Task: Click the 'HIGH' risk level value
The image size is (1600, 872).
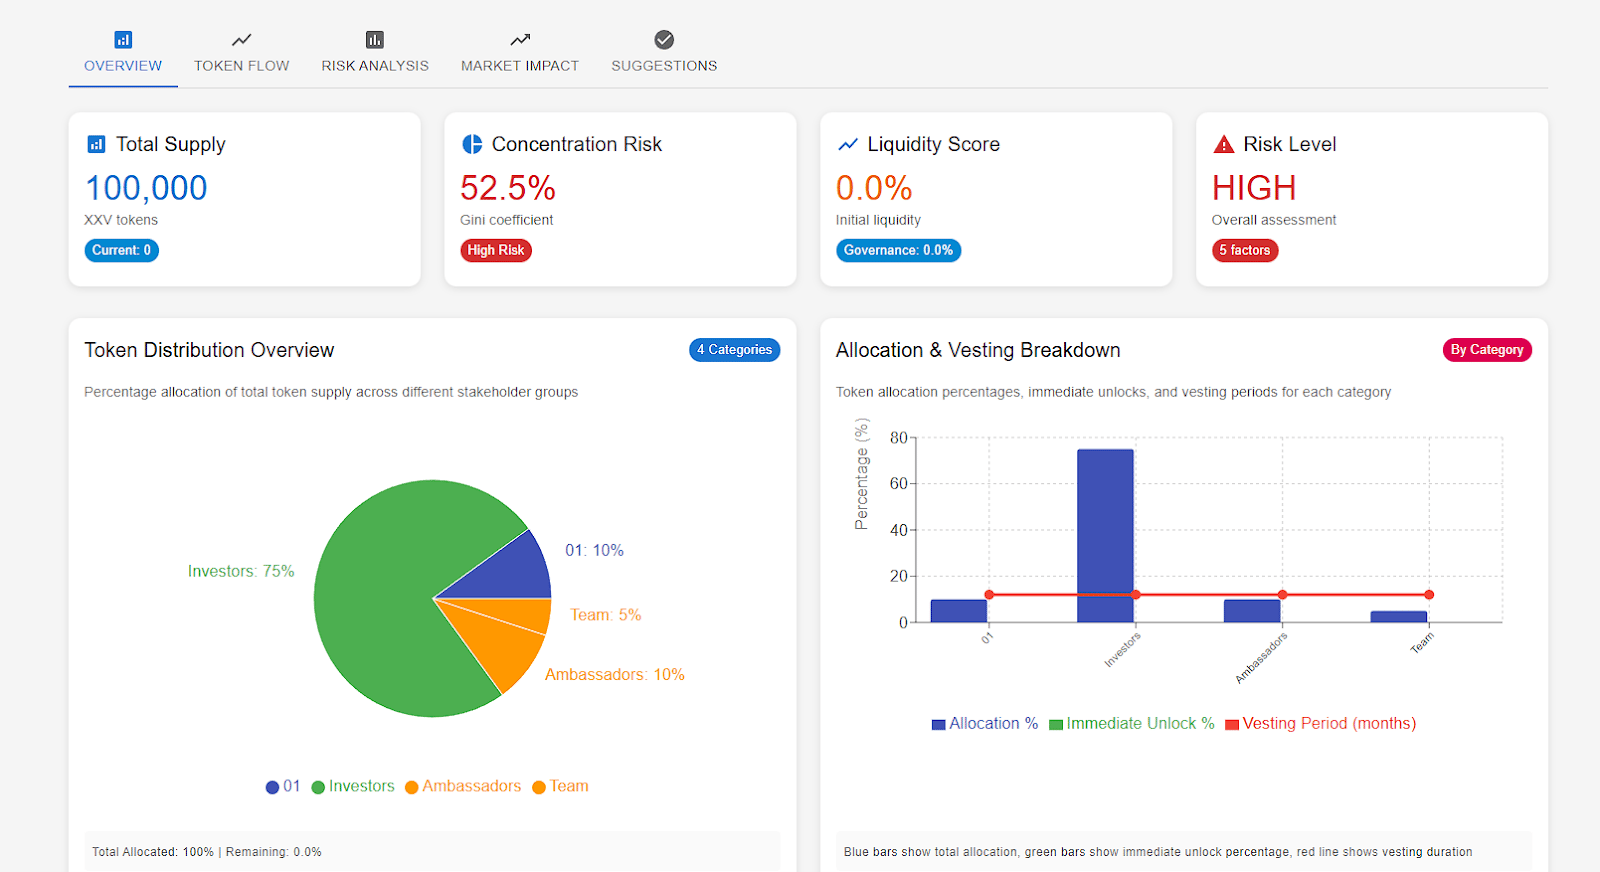Action: (x=1254, y=188)
